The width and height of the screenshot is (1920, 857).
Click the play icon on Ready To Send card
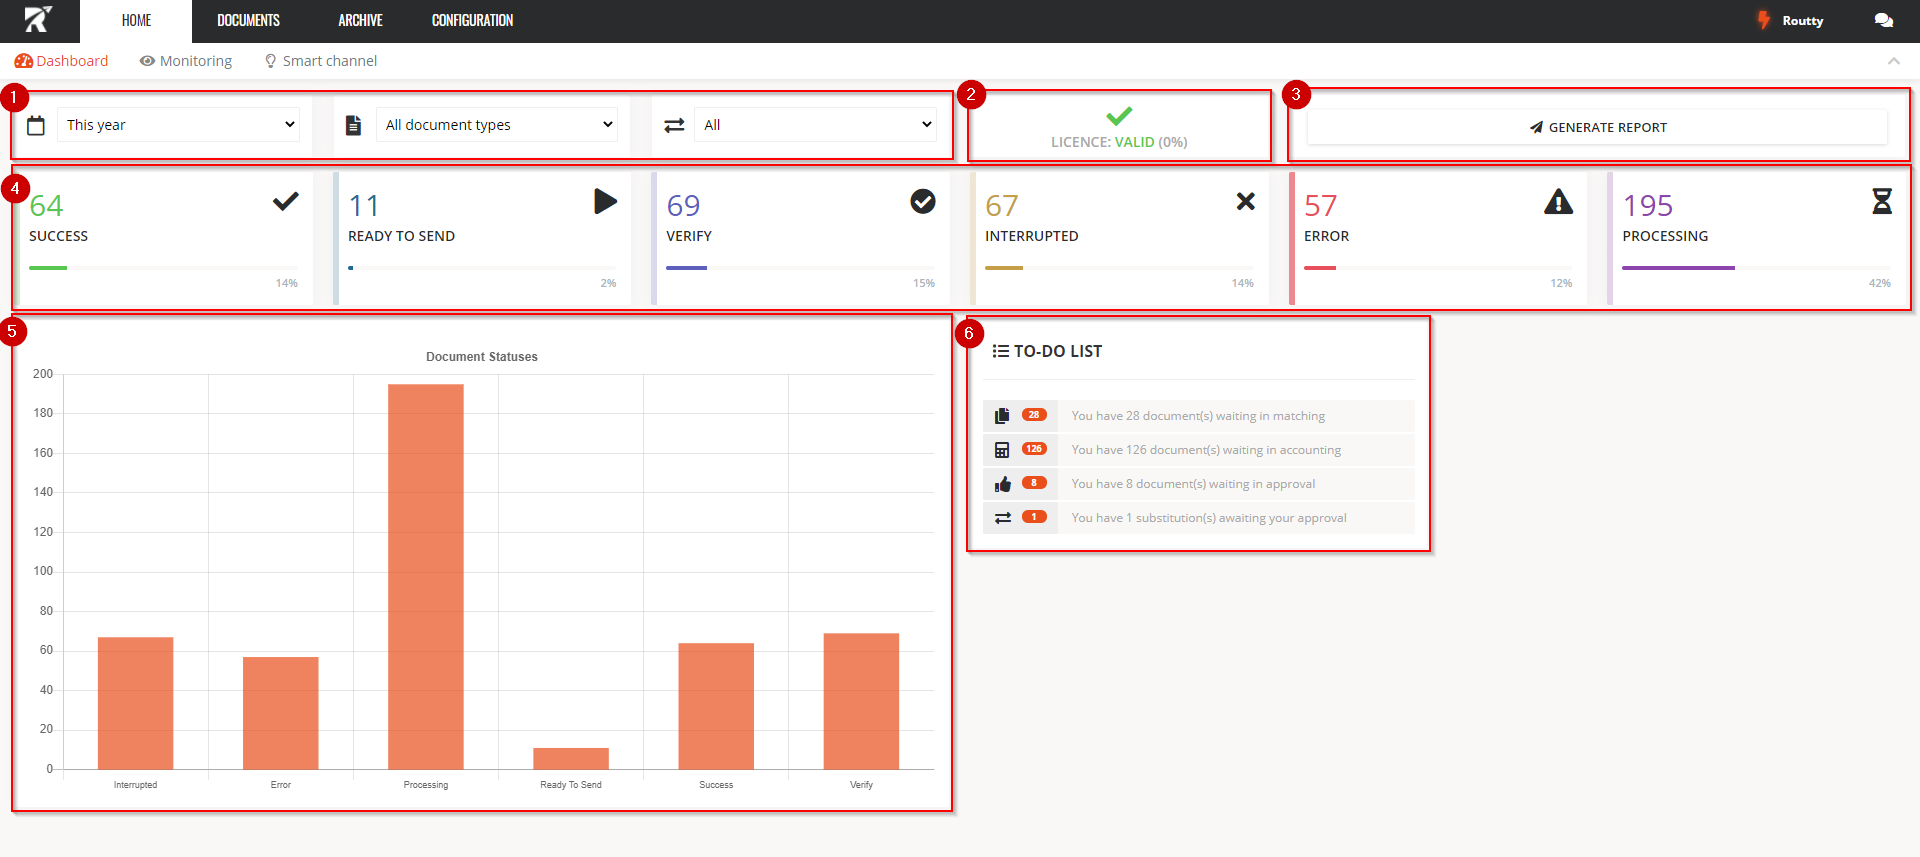coord(605,202)
